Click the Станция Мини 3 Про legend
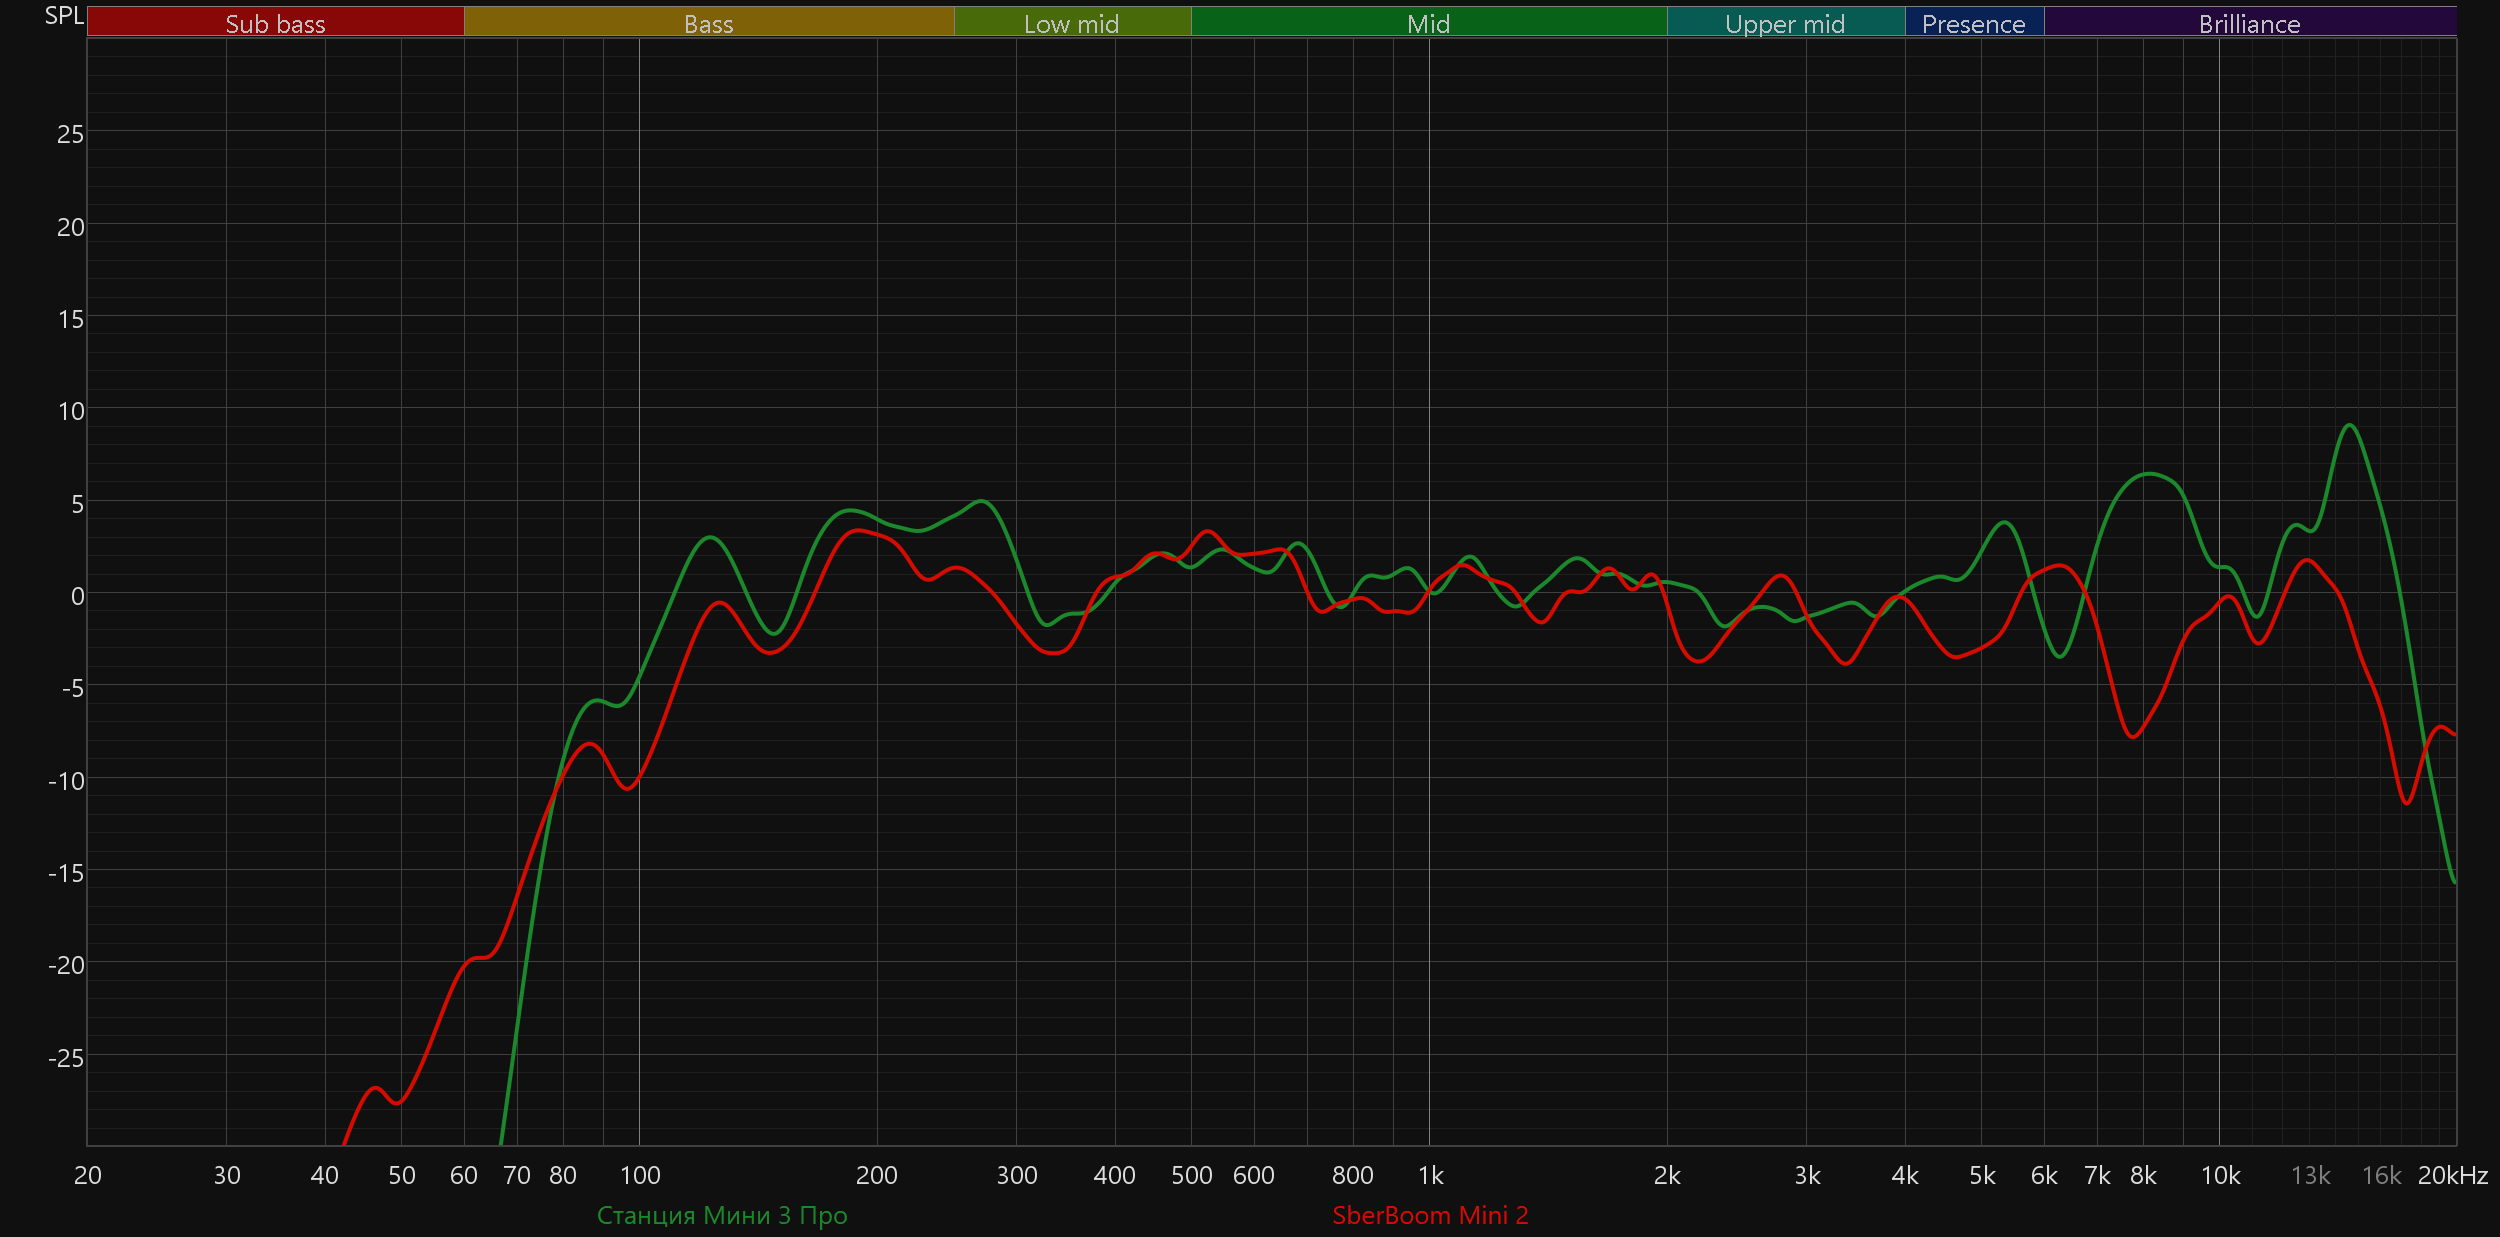The height and width of the screenshot is (1237, 2500). [x=721, y=1215]
